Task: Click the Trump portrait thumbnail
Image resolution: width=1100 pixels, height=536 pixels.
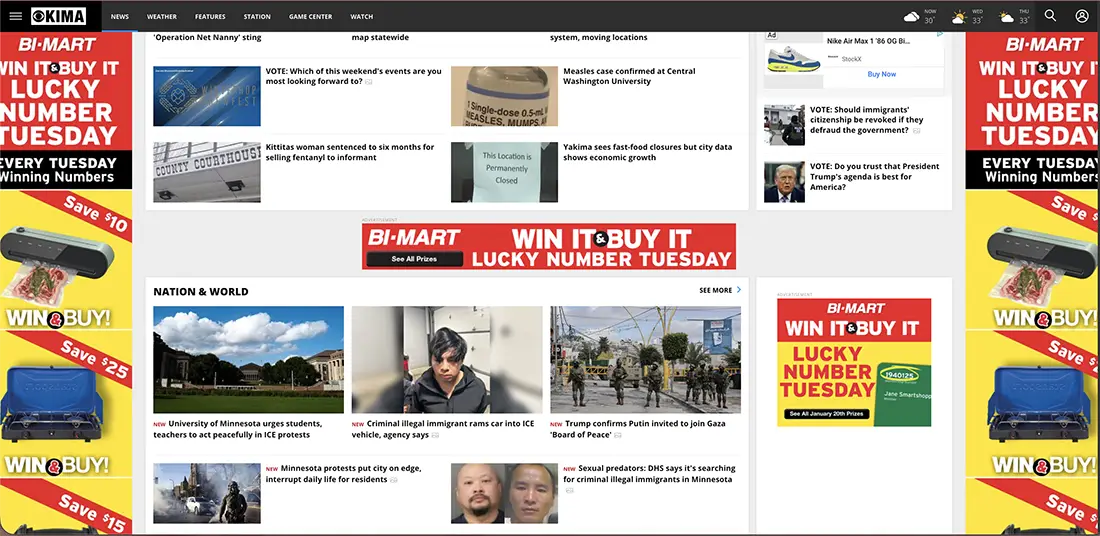Action: click(x=784, y=182)
